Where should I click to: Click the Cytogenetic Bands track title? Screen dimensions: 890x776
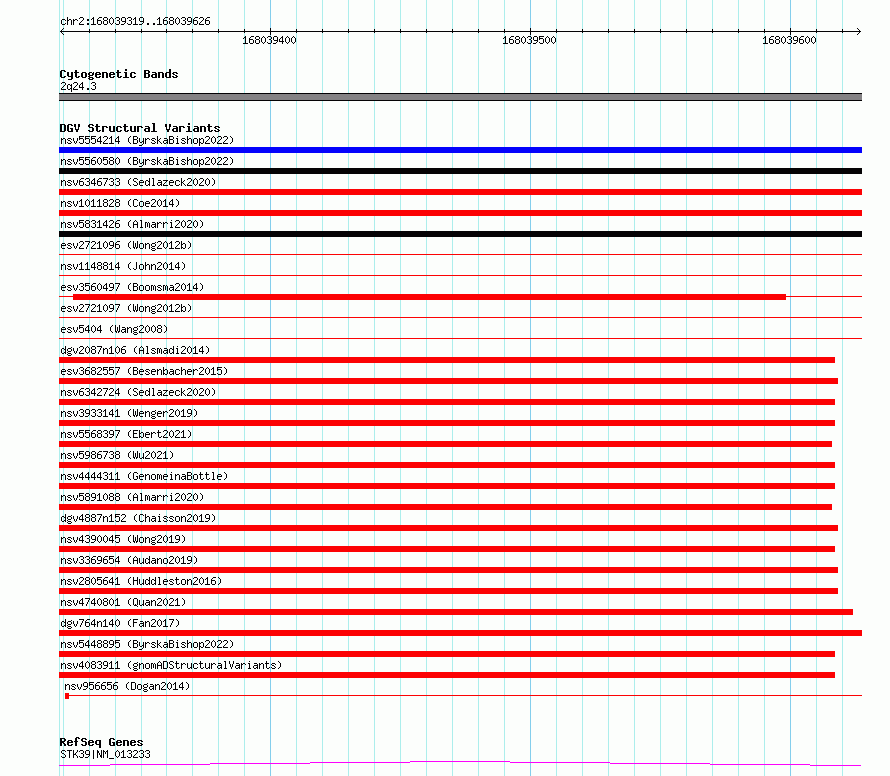click(119, 74)
